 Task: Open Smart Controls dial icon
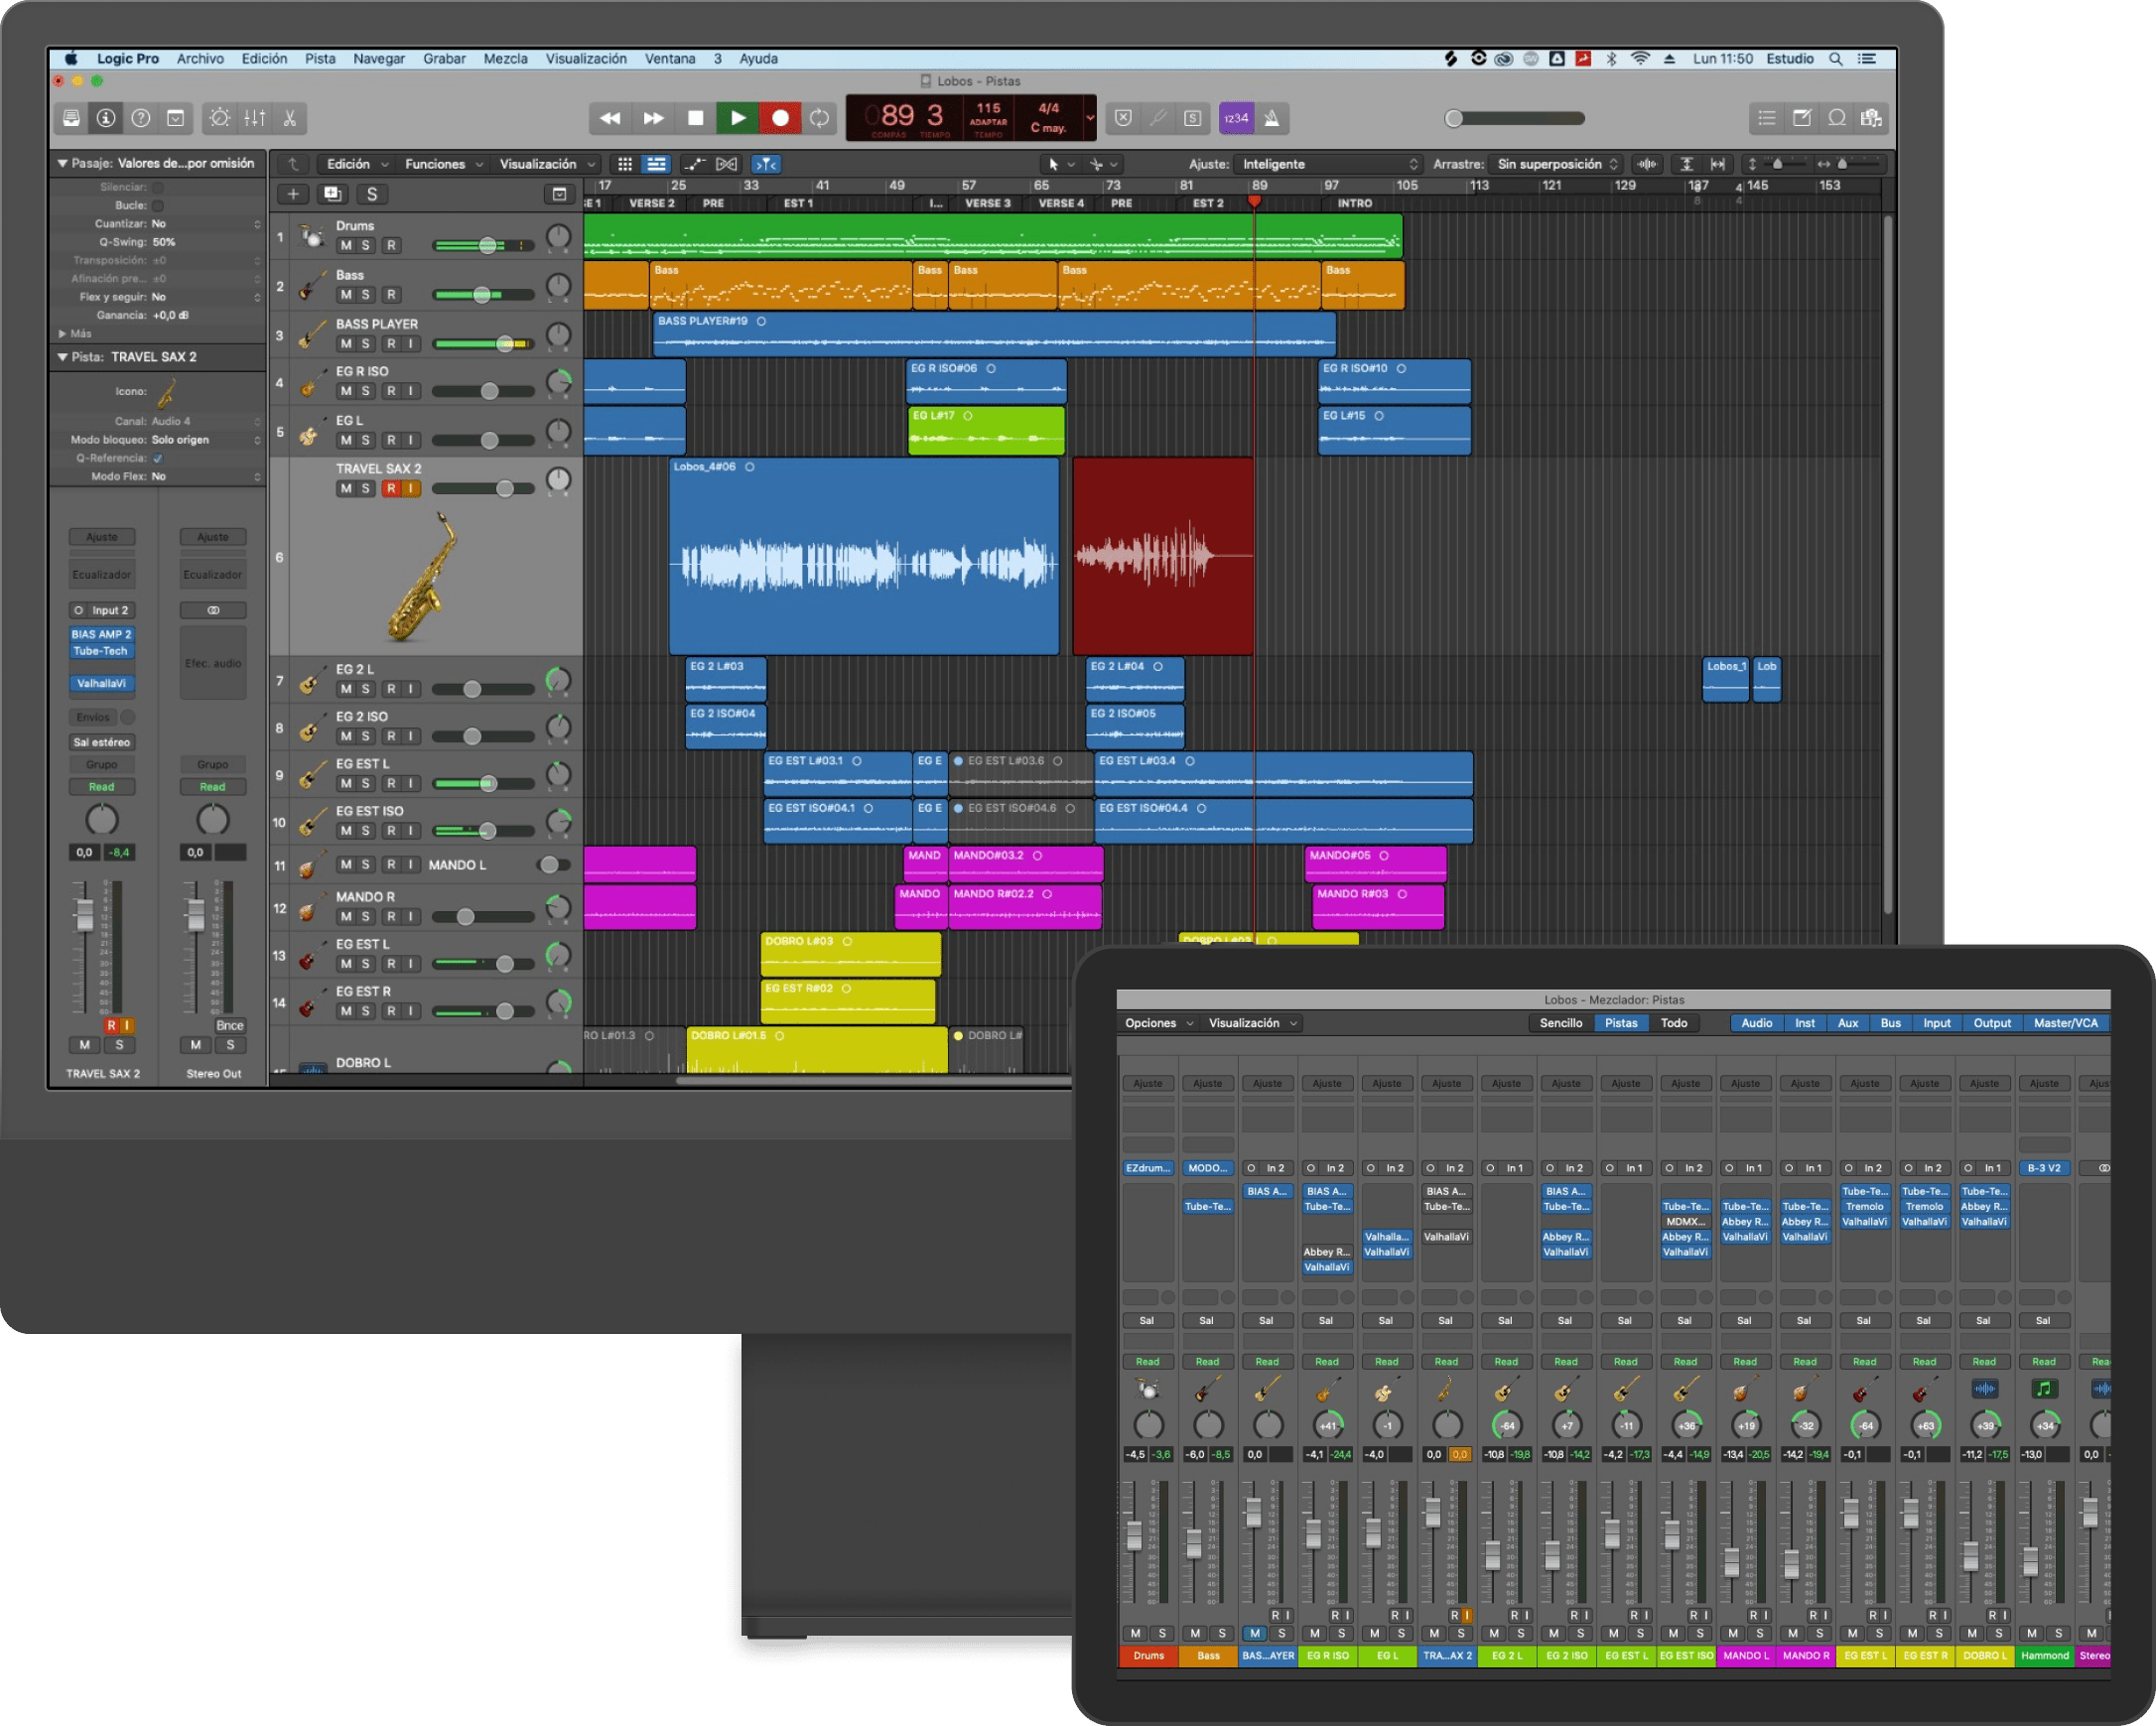(x=219, y=118)
